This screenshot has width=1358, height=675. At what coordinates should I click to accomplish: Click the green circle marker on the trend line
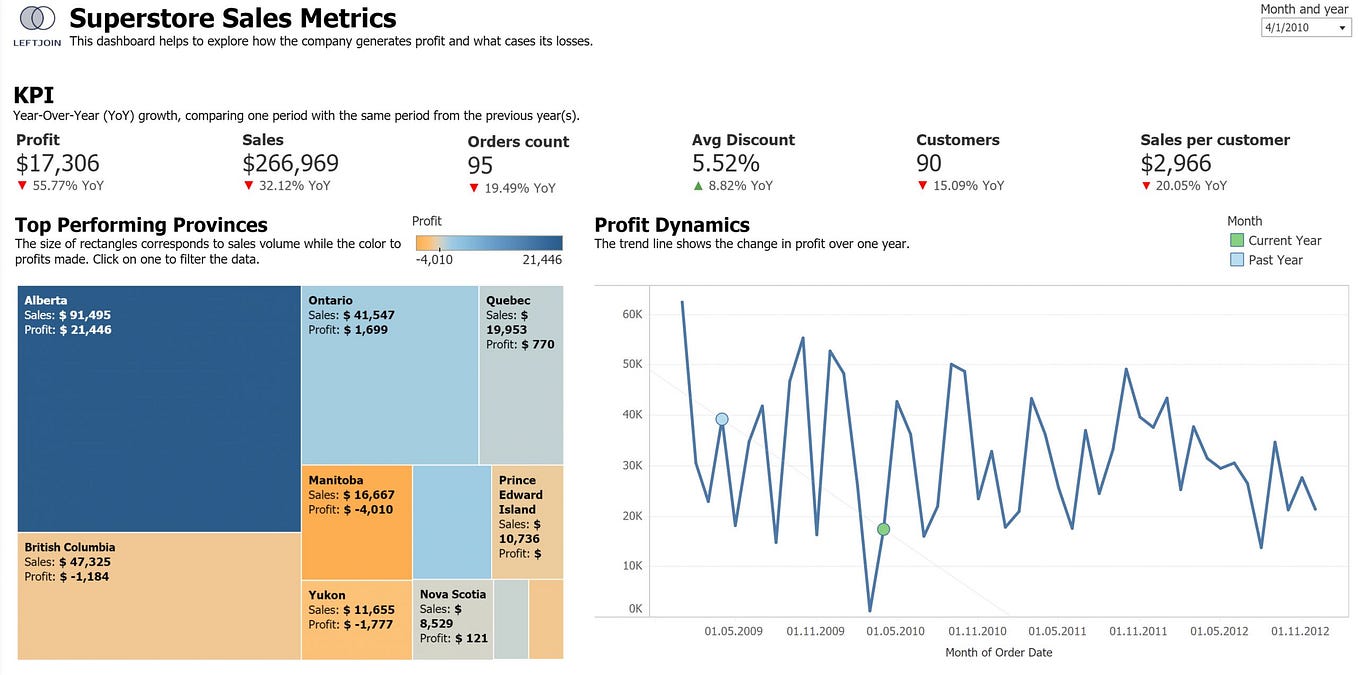[884, 528]
